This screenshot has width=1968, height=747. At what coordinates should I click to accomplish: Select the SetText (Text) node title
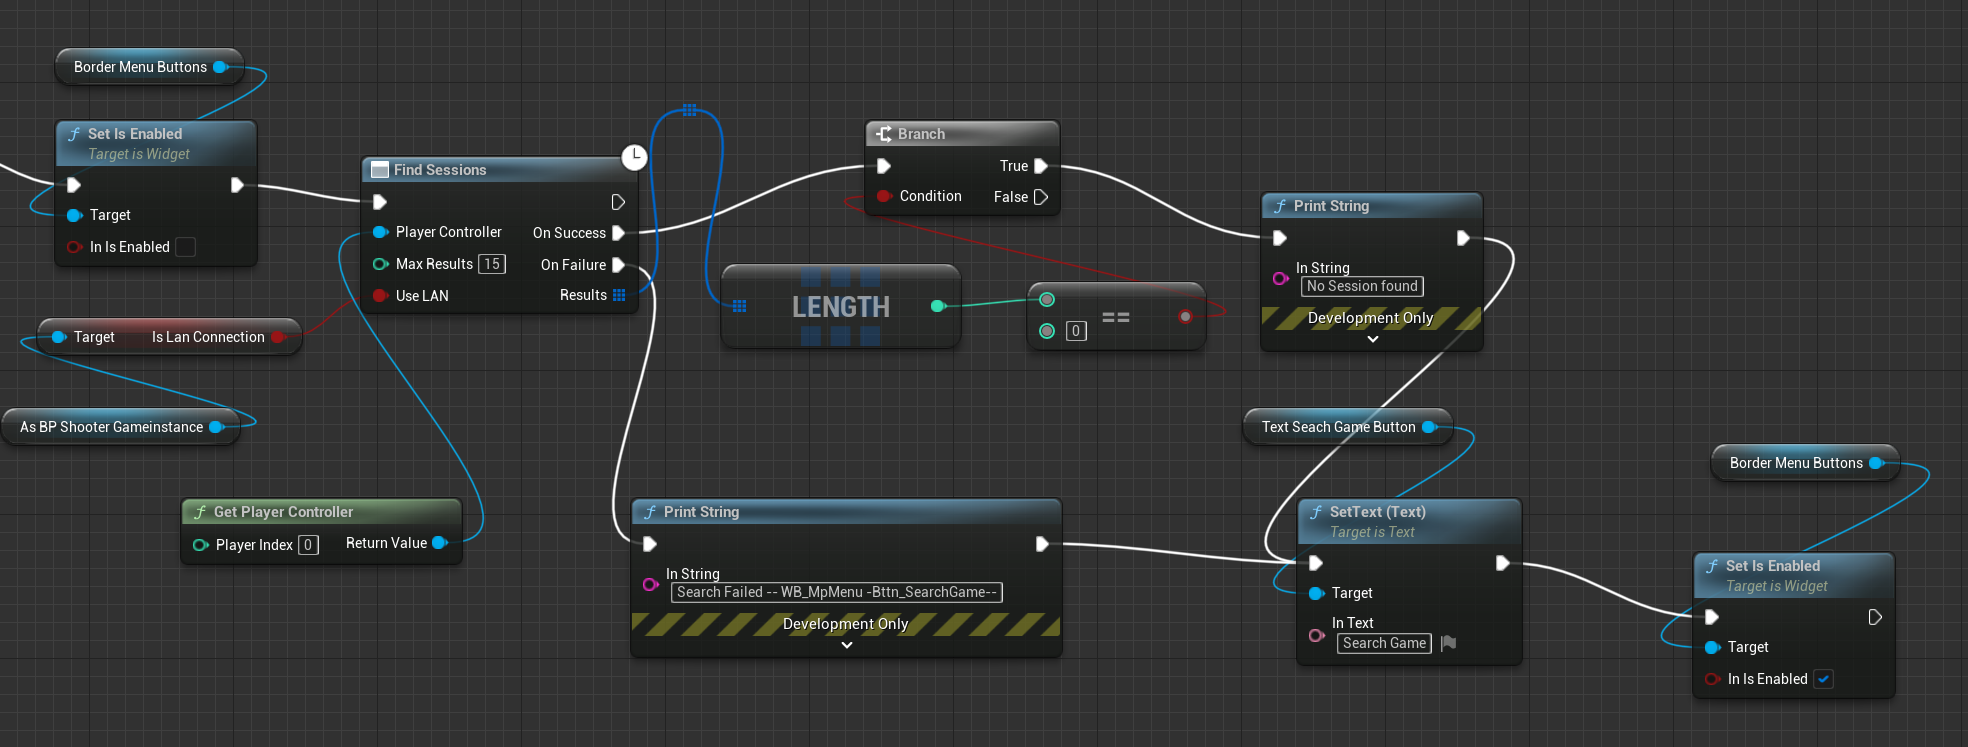tap(1378, 512)
